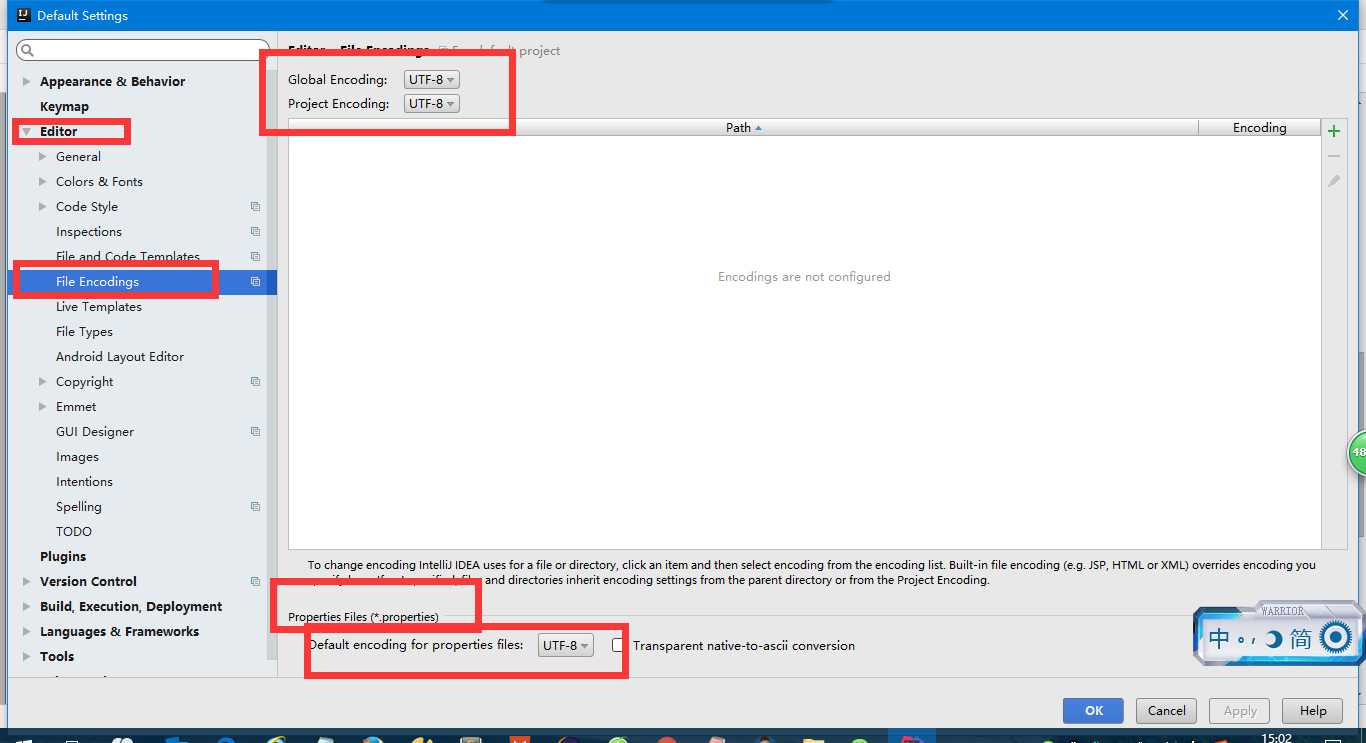Select the TODO settings item
Screen dimensions: 1366x743
(x=74, y=532)
